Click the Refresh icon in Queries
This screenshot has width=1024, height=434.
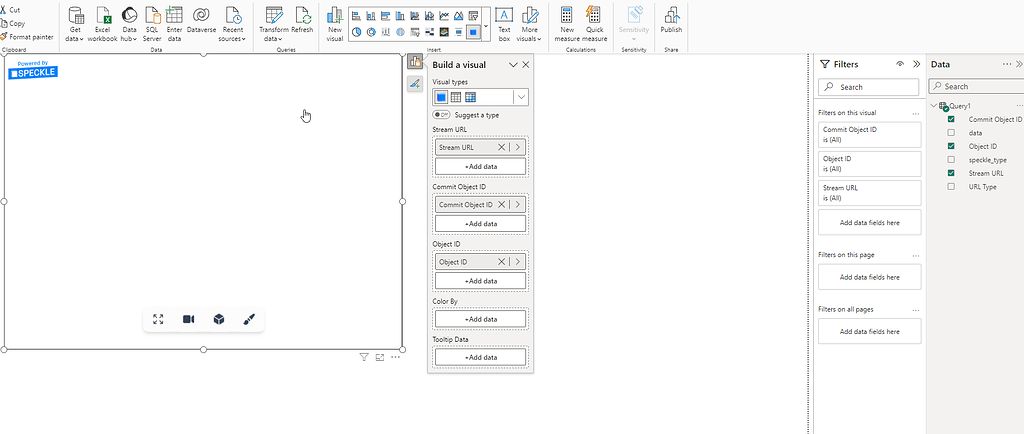click(302, 16)
